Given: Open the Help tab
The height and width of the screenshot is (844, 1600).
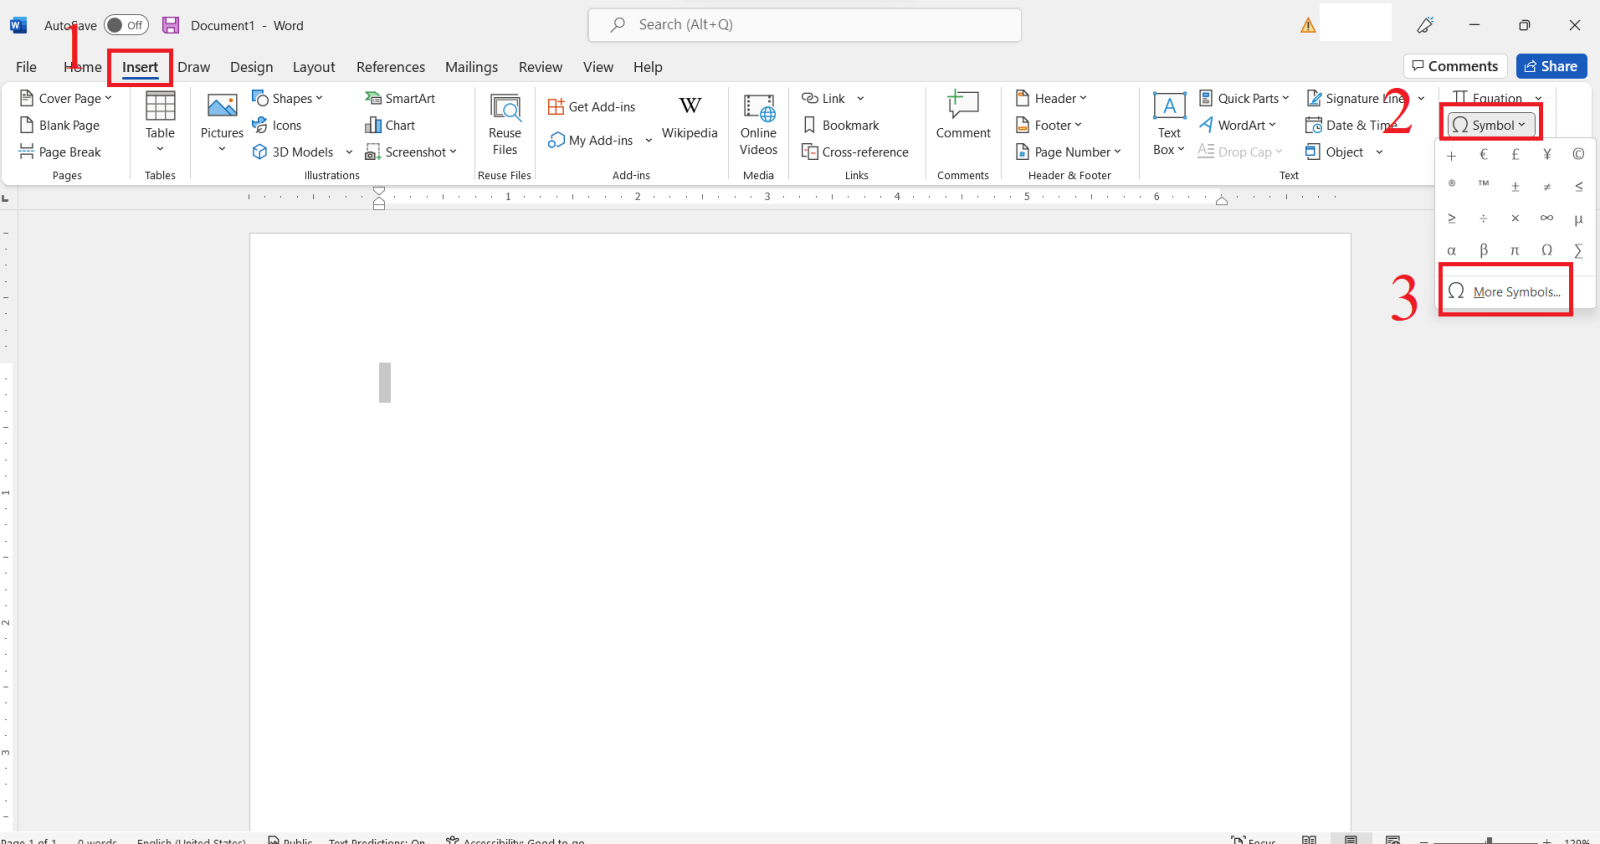Looking at the screenshot, I should [x=648, y=67].
